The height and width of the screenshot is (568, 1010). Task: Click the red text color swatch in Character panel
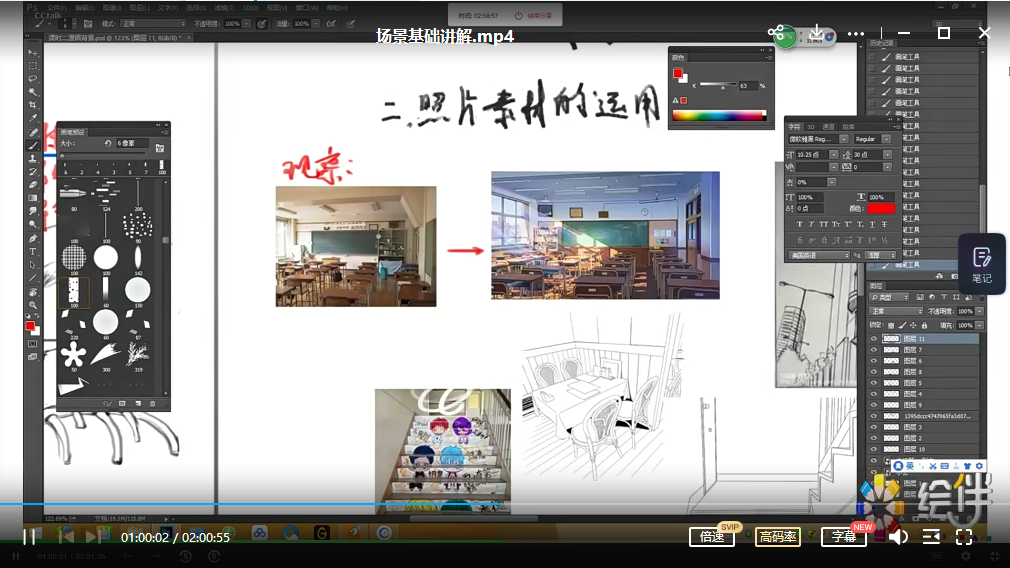(x=881, y=208)
